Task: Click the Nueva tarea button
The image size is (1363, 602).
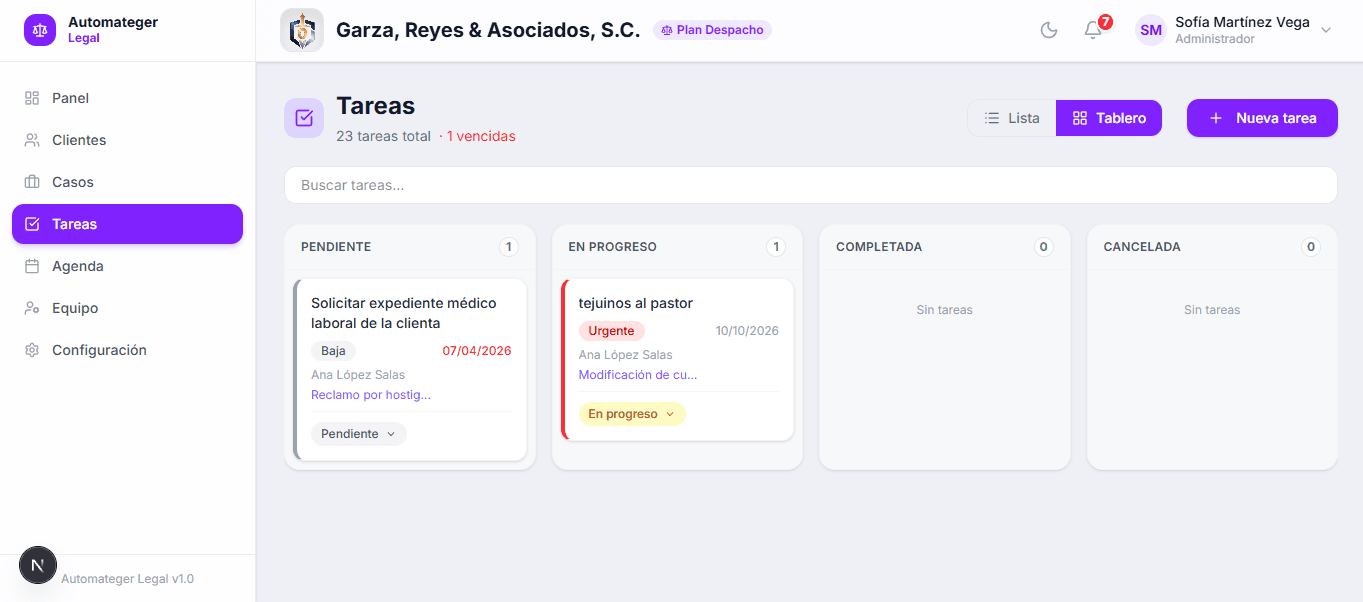Action: 1261,117
